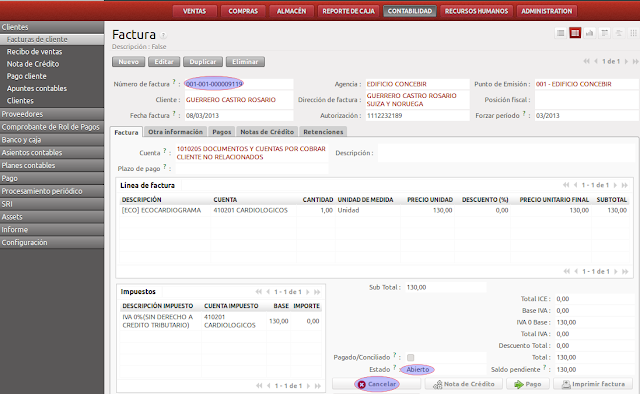Open the COMPRAS top menu
Screen dimensions: 640x394
click(x=243, y=11)
